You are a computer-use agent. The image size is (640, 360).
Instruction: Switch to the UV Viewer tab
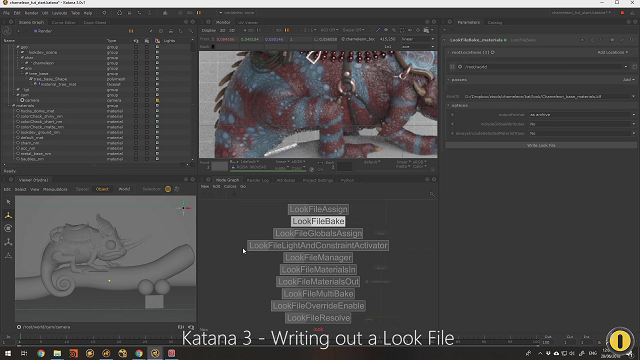pyautogui.click(x=248, y=22)
